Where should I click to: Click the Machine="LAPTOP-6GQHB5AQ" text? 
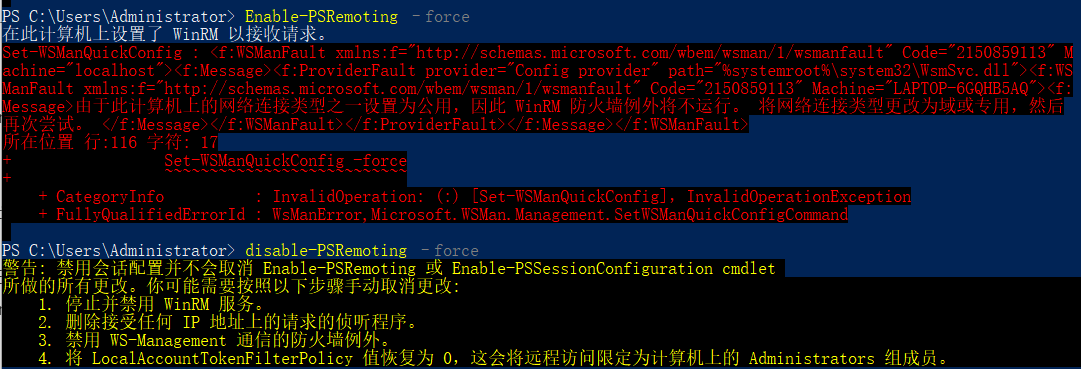tap(920, 89)
